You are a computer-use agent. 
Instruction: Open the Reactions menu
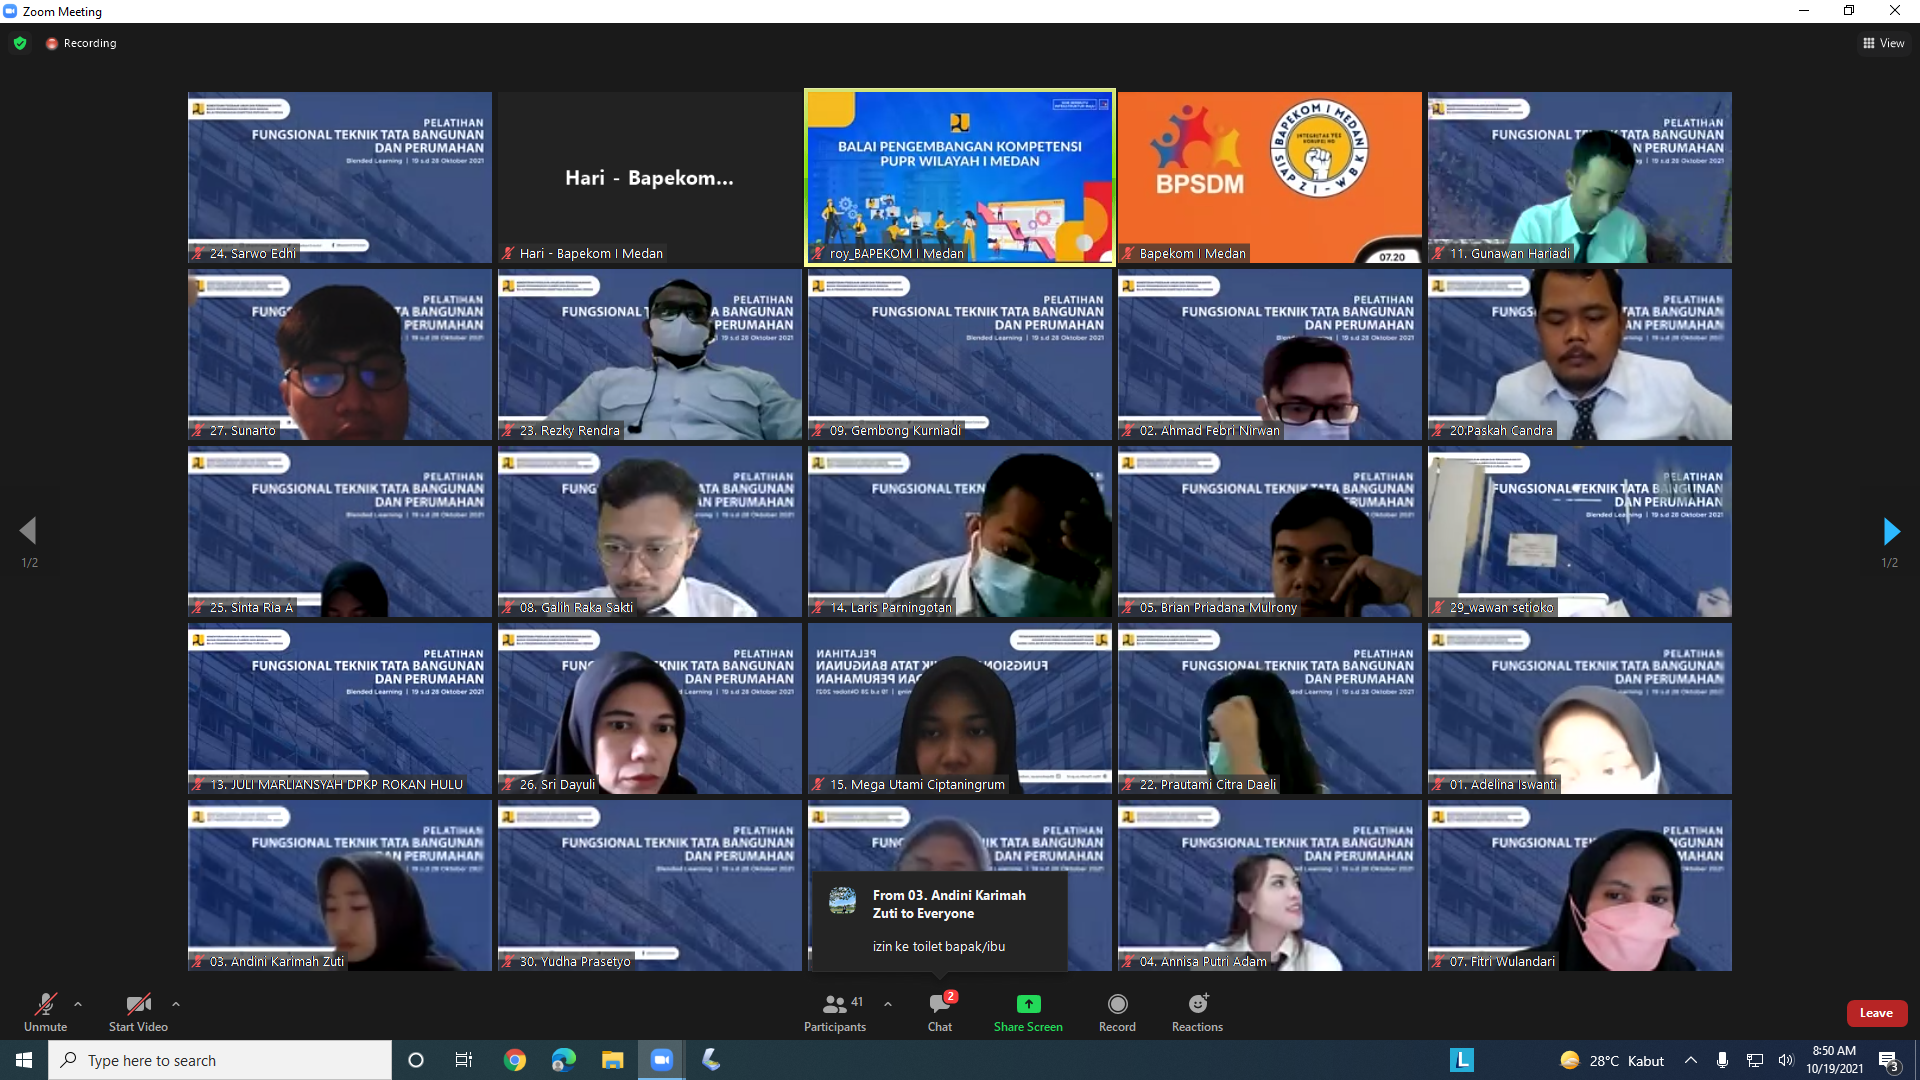(1197, 1012)
